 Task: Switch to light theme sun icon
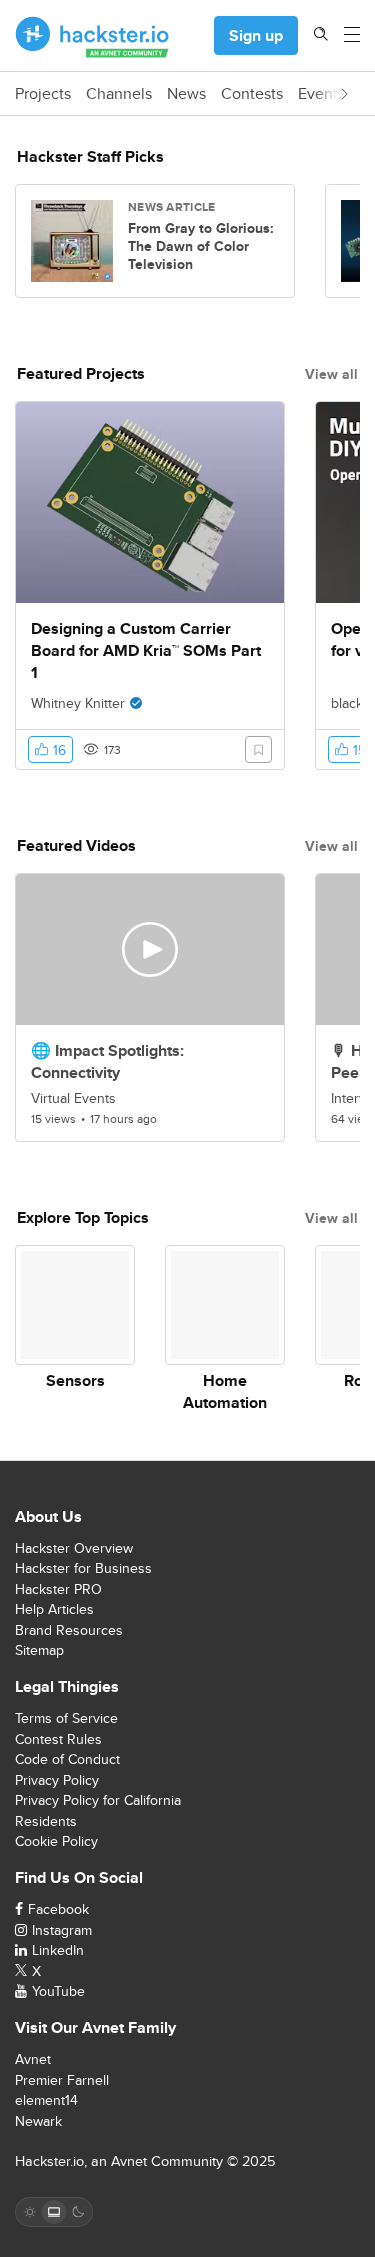coord(30,2212)
